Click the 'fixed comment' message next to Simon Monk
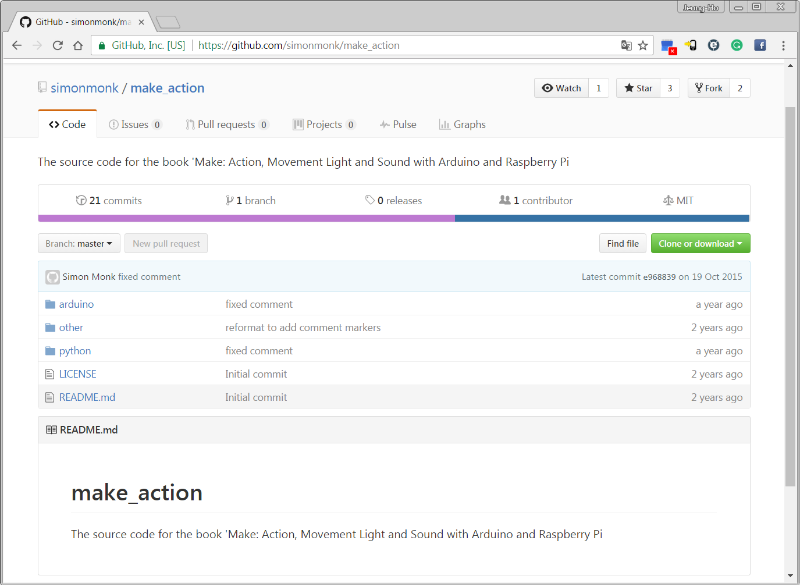This screenshot has width=800, height=585. [x=149, y=277]
